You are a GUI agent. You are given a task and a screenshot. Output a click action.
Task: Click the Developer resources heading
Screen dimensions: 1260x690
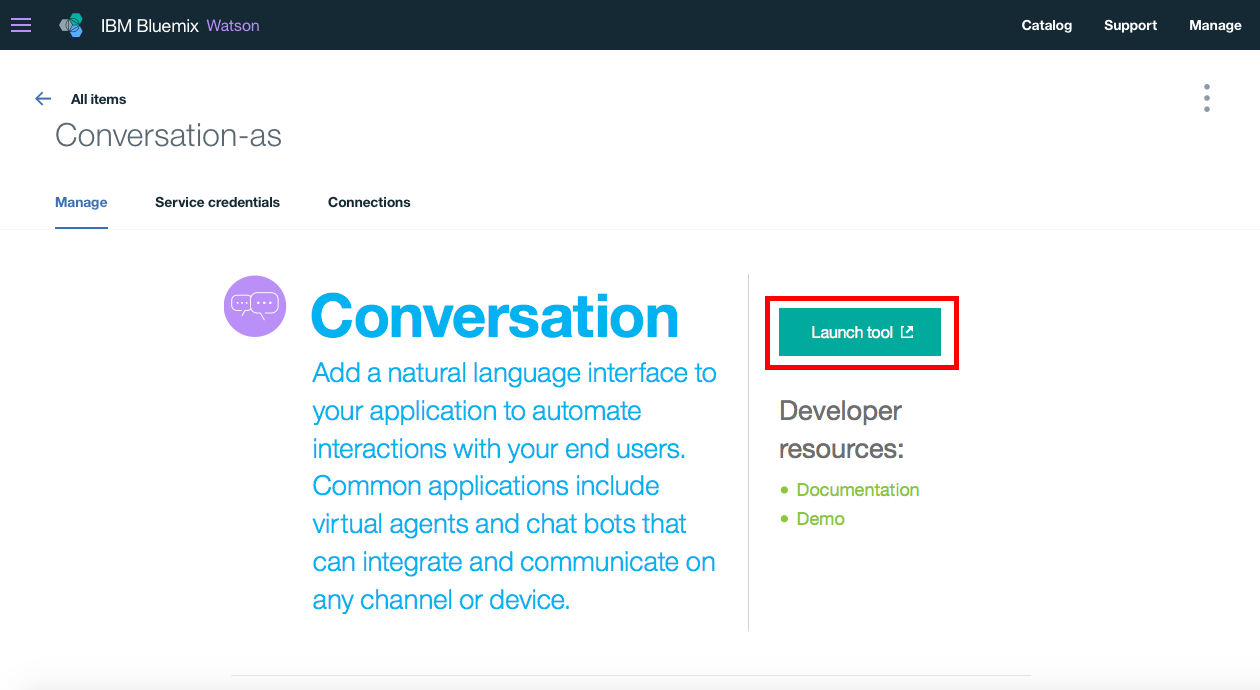click(x=841, y=429)
